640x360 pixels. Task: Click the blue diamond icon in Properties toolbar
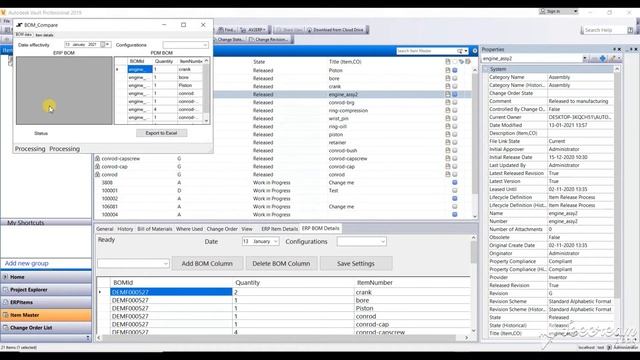point(602,59)
